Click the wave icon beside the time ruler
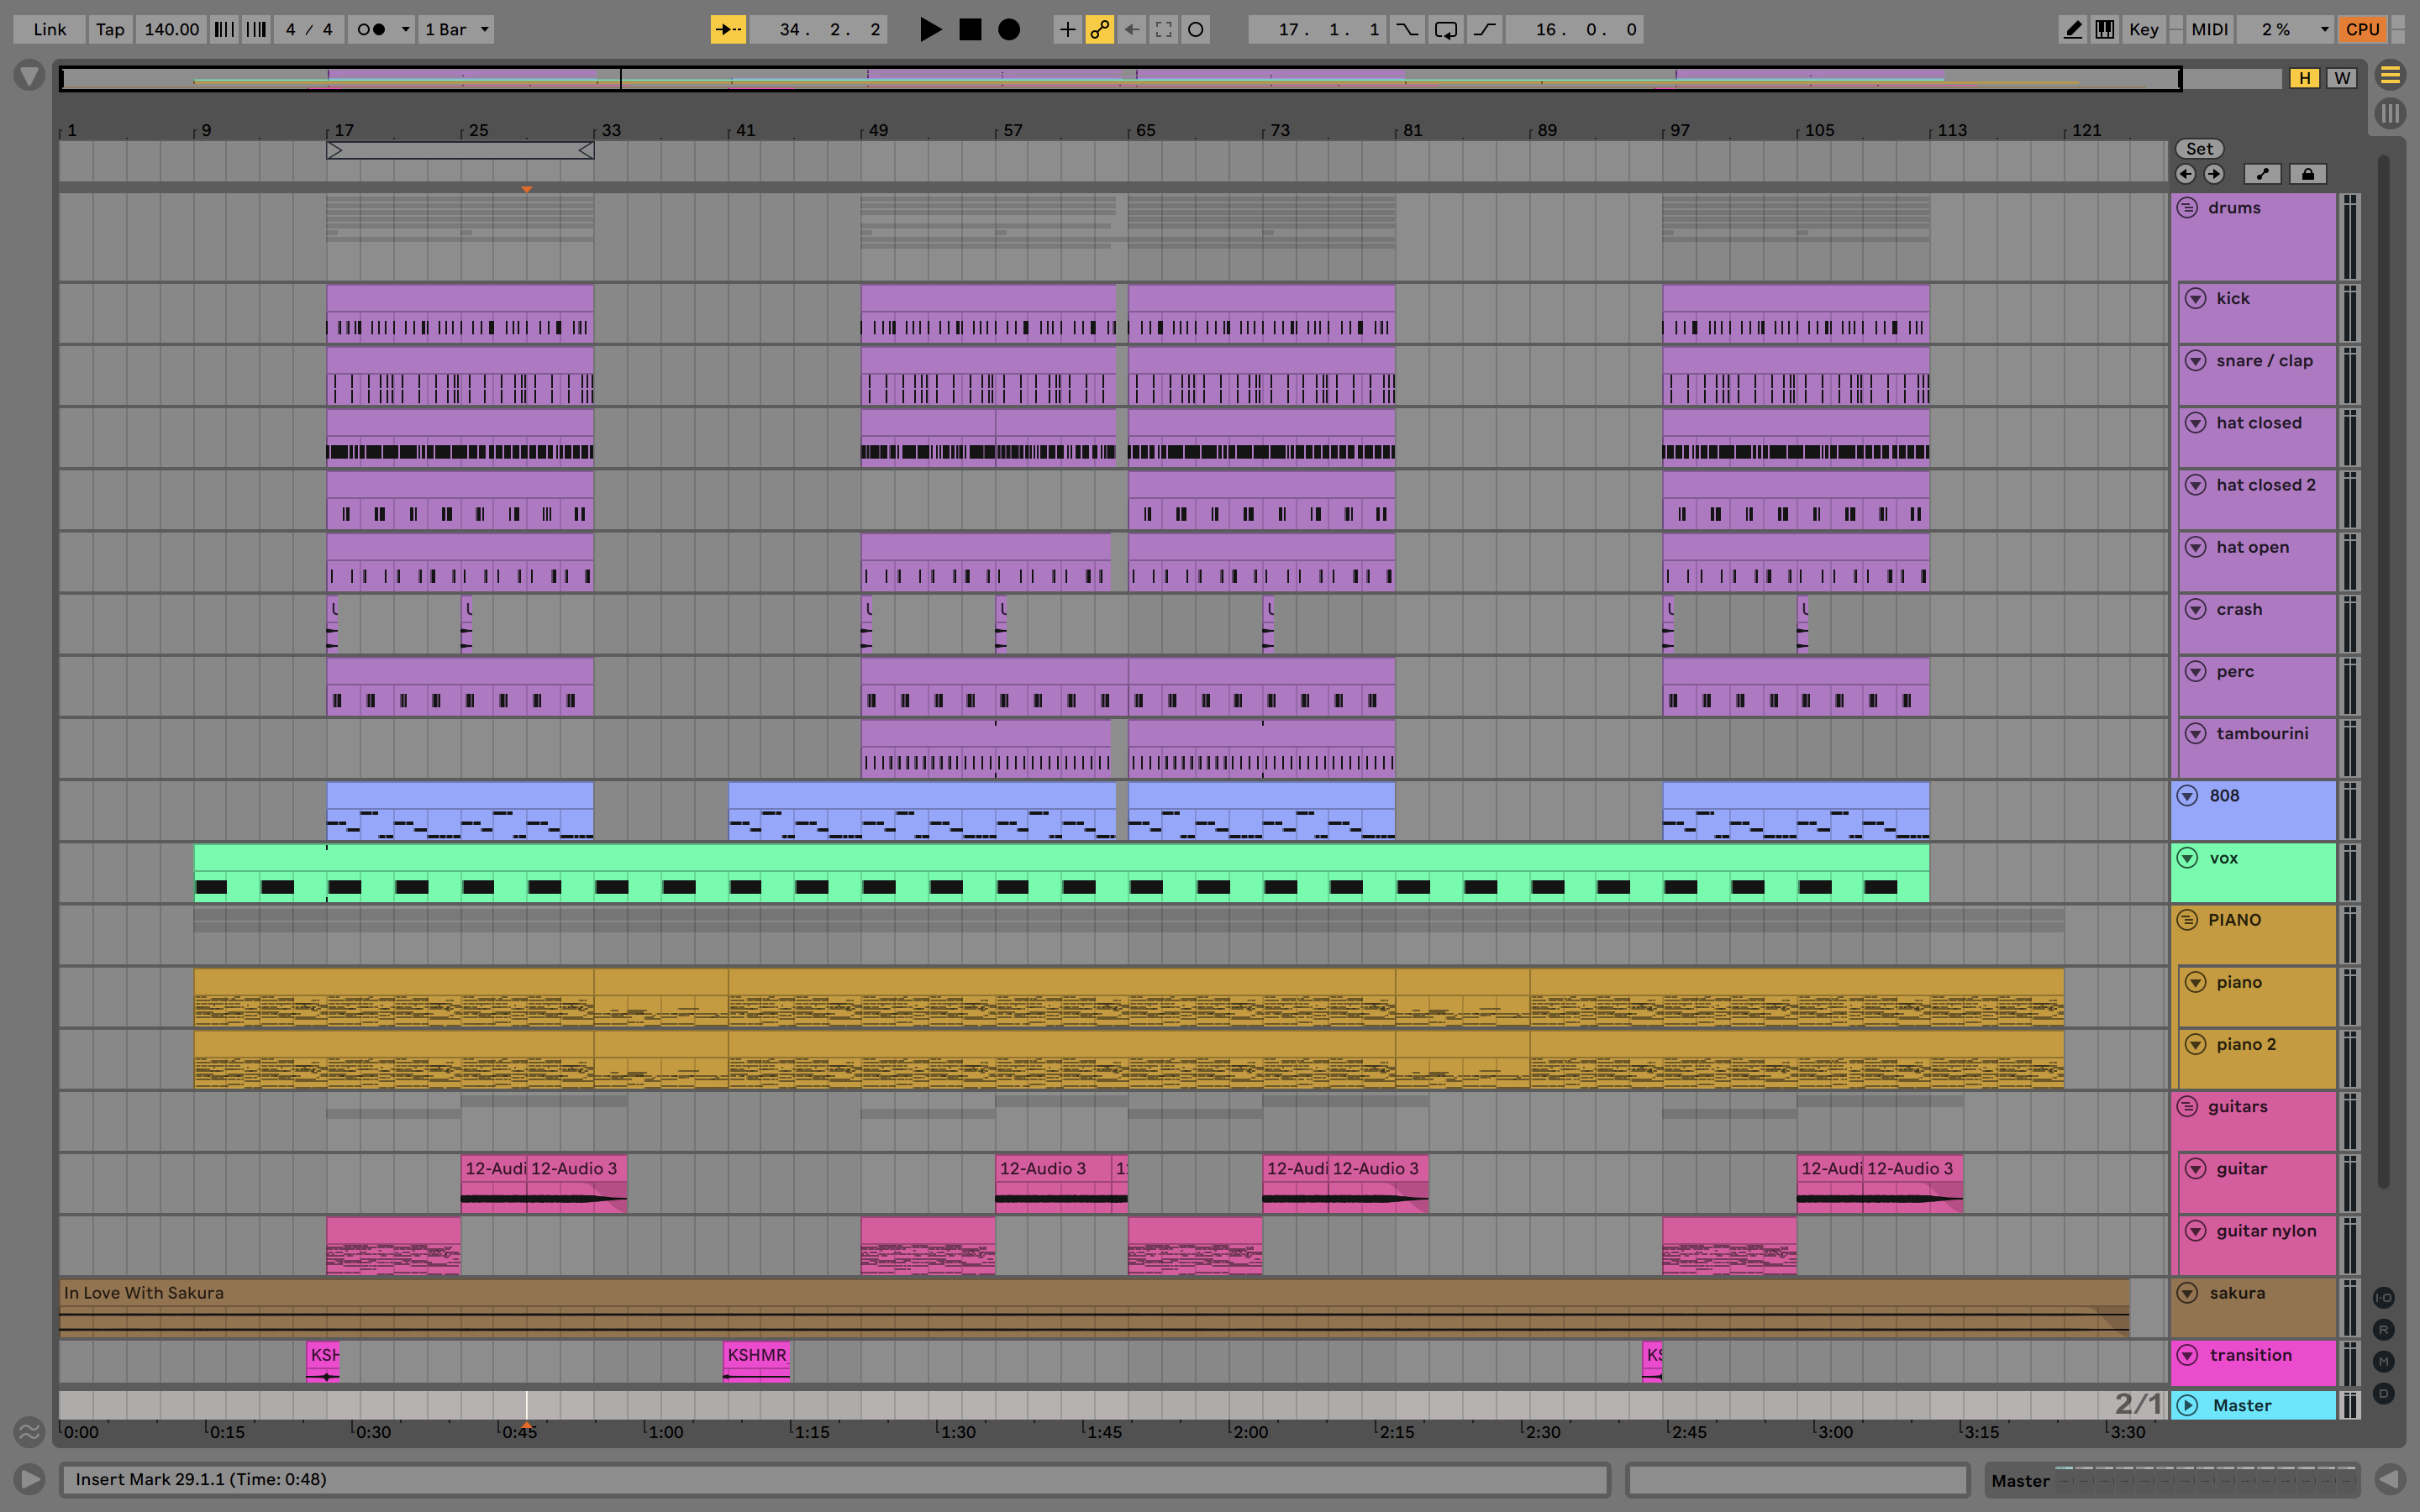Image resolution: width=2420 pixels, height=1512 pixels. [29, 1431]
